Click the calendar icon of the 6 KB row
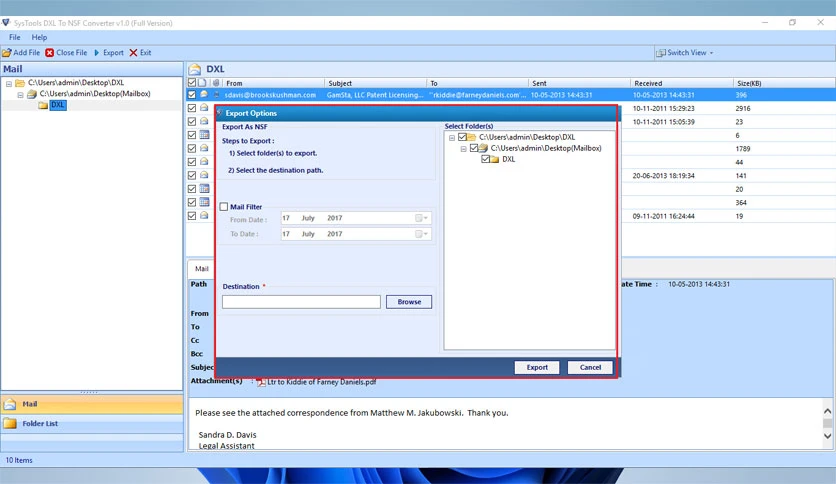This screenshot has height=484, width=836. 204,135
